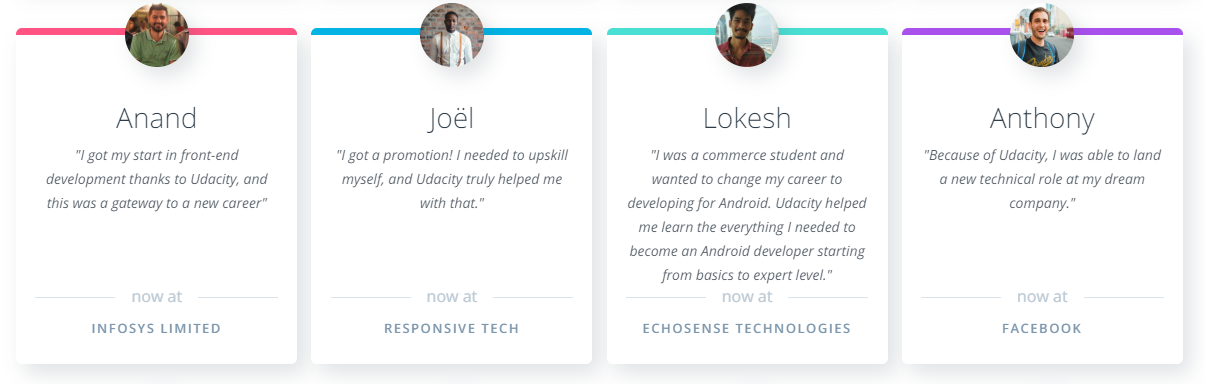Open the ECHOSENSE TECHNOLOGIES company label
The image size is (1205, 384).
coord(747,328)
